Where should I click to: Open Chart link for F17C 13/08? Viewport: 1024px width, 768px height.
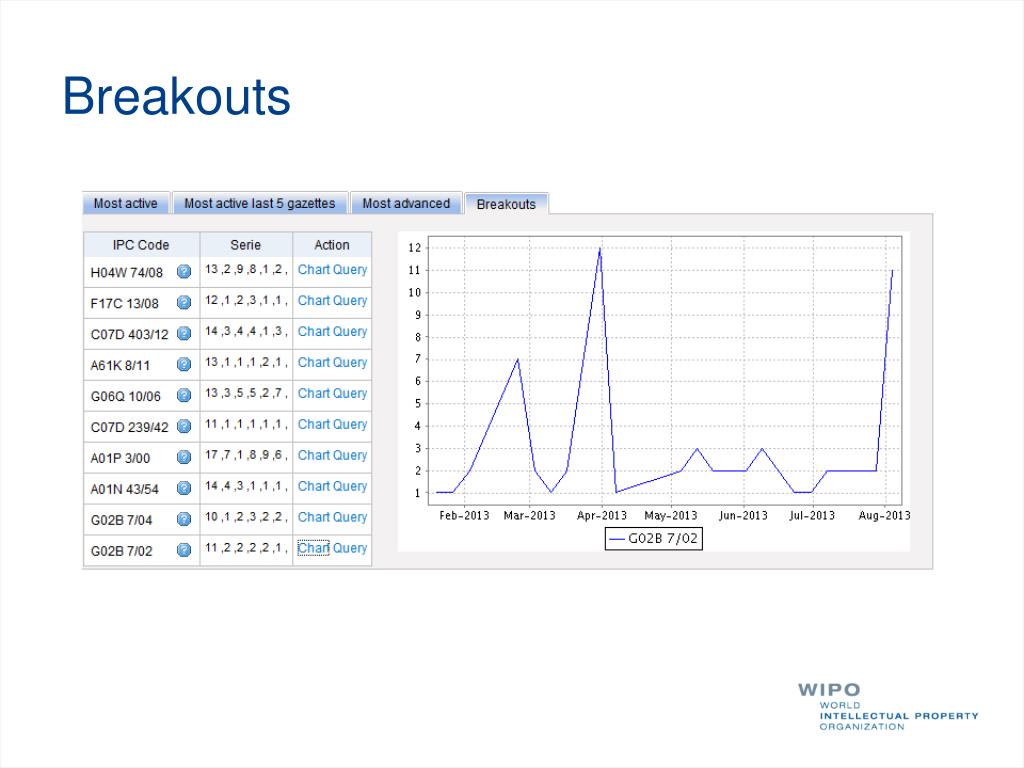pos(313,300)
